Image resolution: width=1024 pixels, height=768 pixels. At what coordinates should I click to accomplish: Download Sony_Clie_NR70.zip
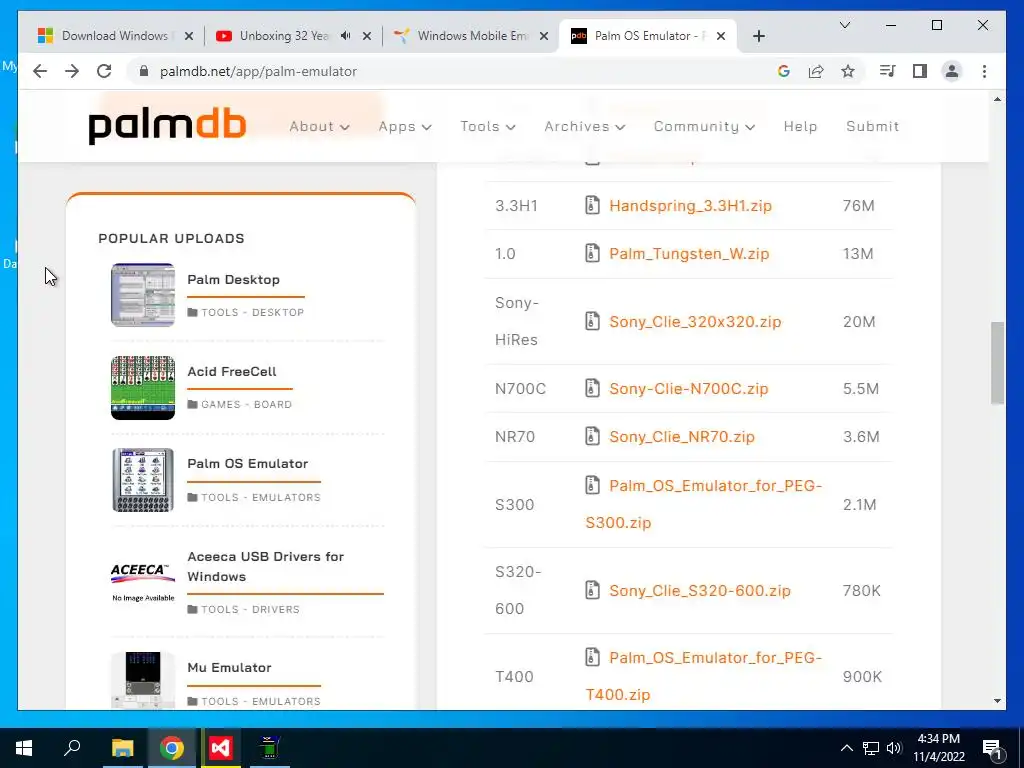682,436
